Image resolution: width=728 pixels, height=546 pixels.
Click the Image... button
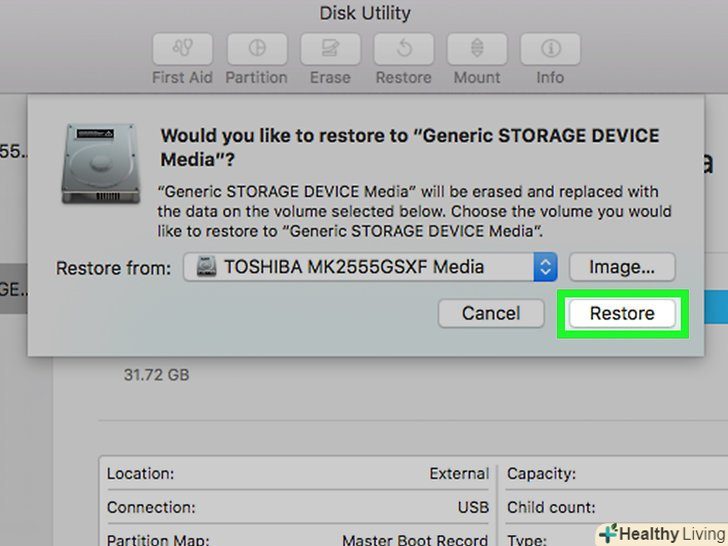[622, 267]
